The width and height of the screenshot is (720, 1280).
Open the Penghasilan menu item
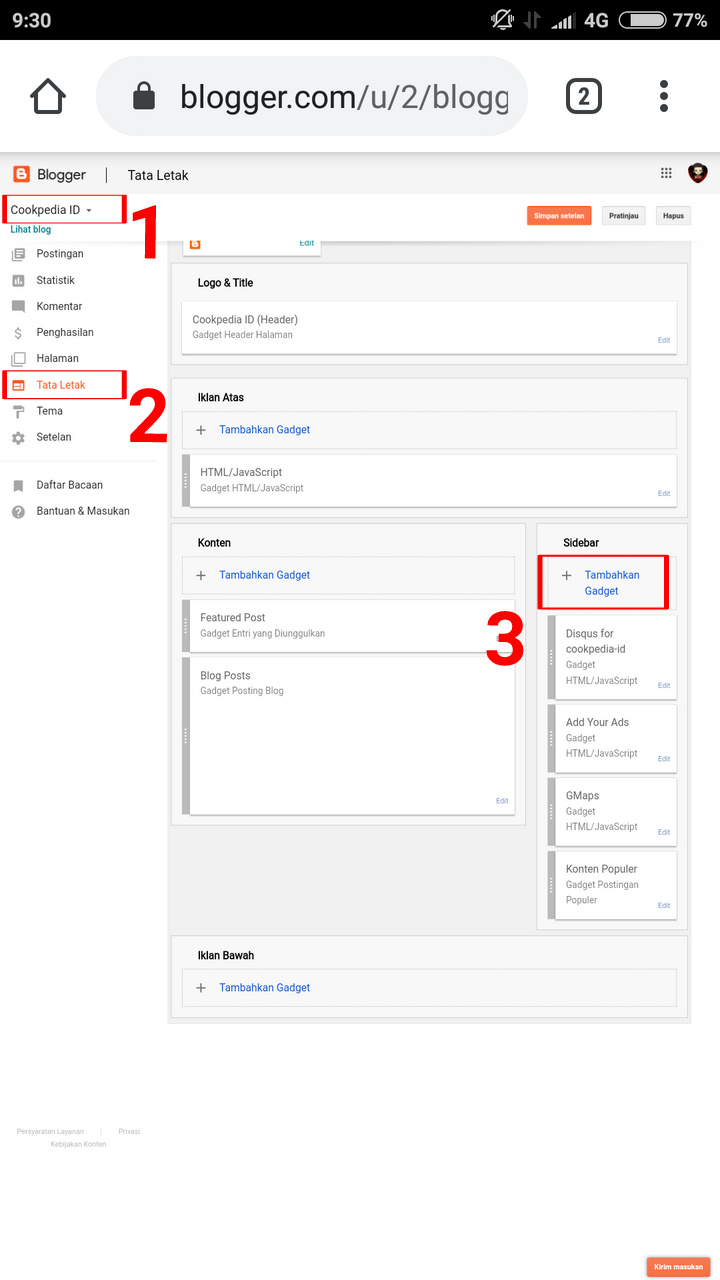(x=65, y=332)
